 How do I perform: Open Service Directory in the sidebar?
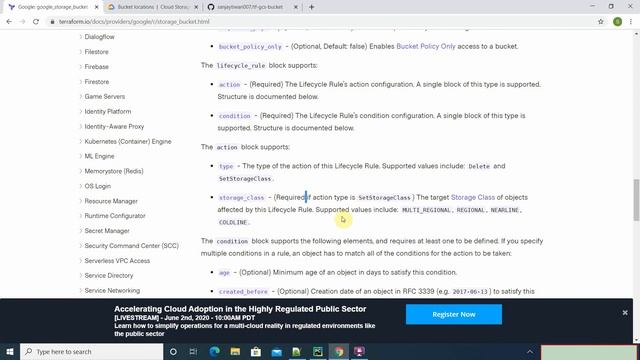(x=109, y=276)
